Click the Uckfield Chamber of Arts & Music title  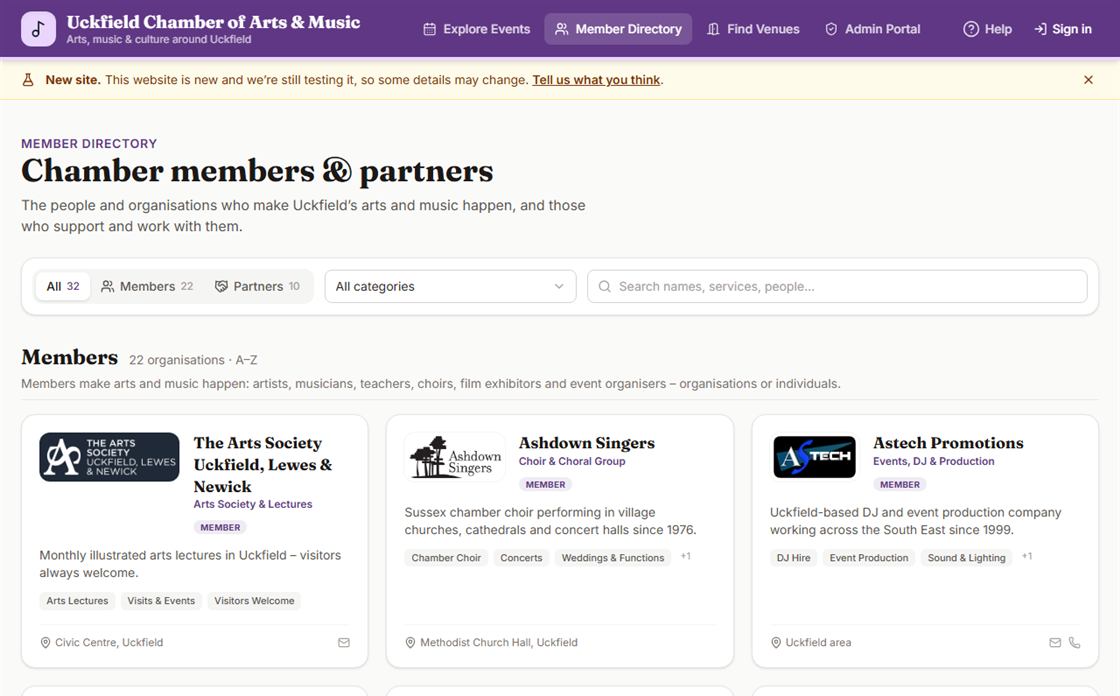point(213,22)
